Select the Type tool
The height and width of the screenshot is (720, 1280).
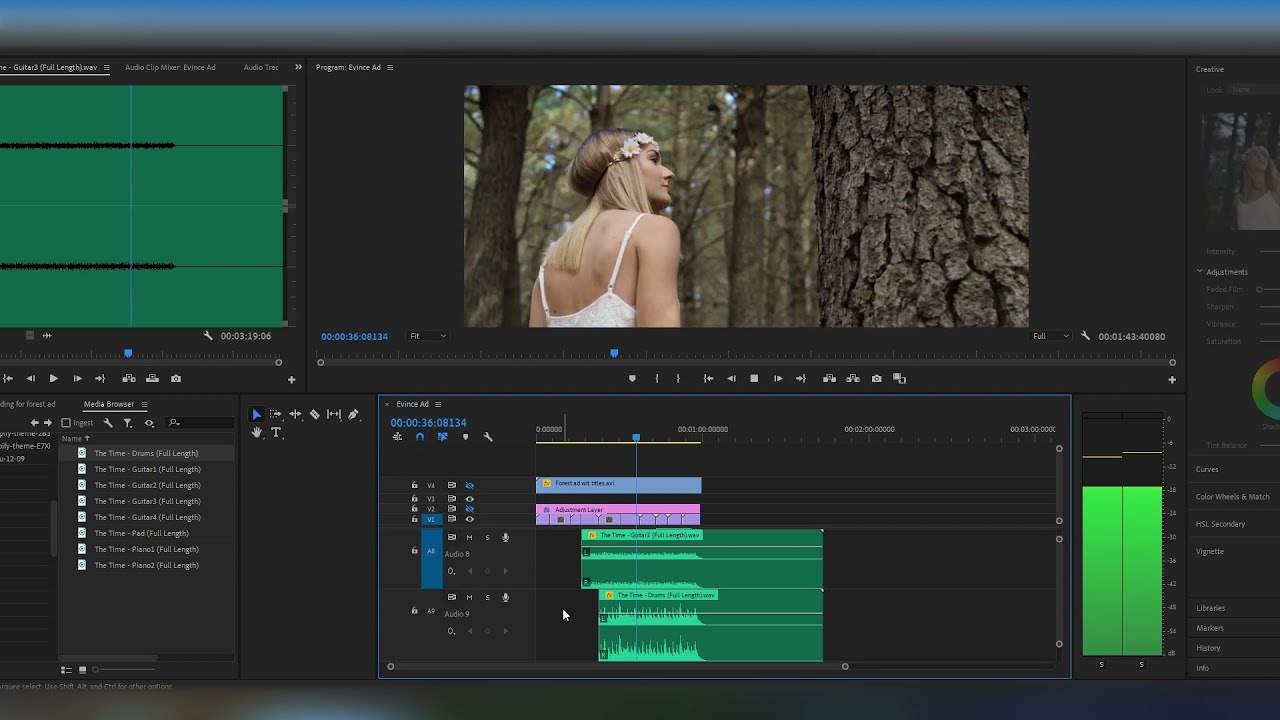[276, 433]
